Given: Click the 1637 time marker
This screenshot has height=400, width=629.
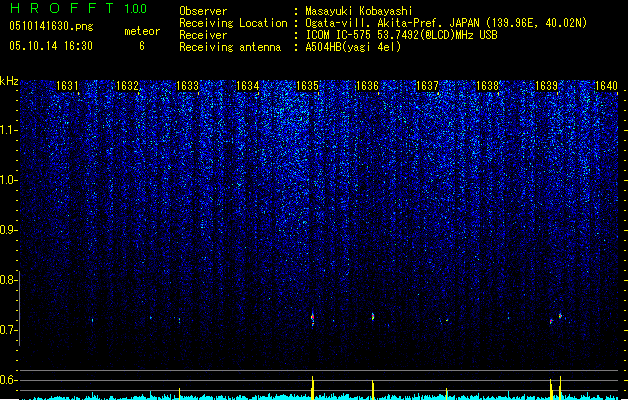Looking at the screenshot, I should pyautogui.click(x=427, y=86).
